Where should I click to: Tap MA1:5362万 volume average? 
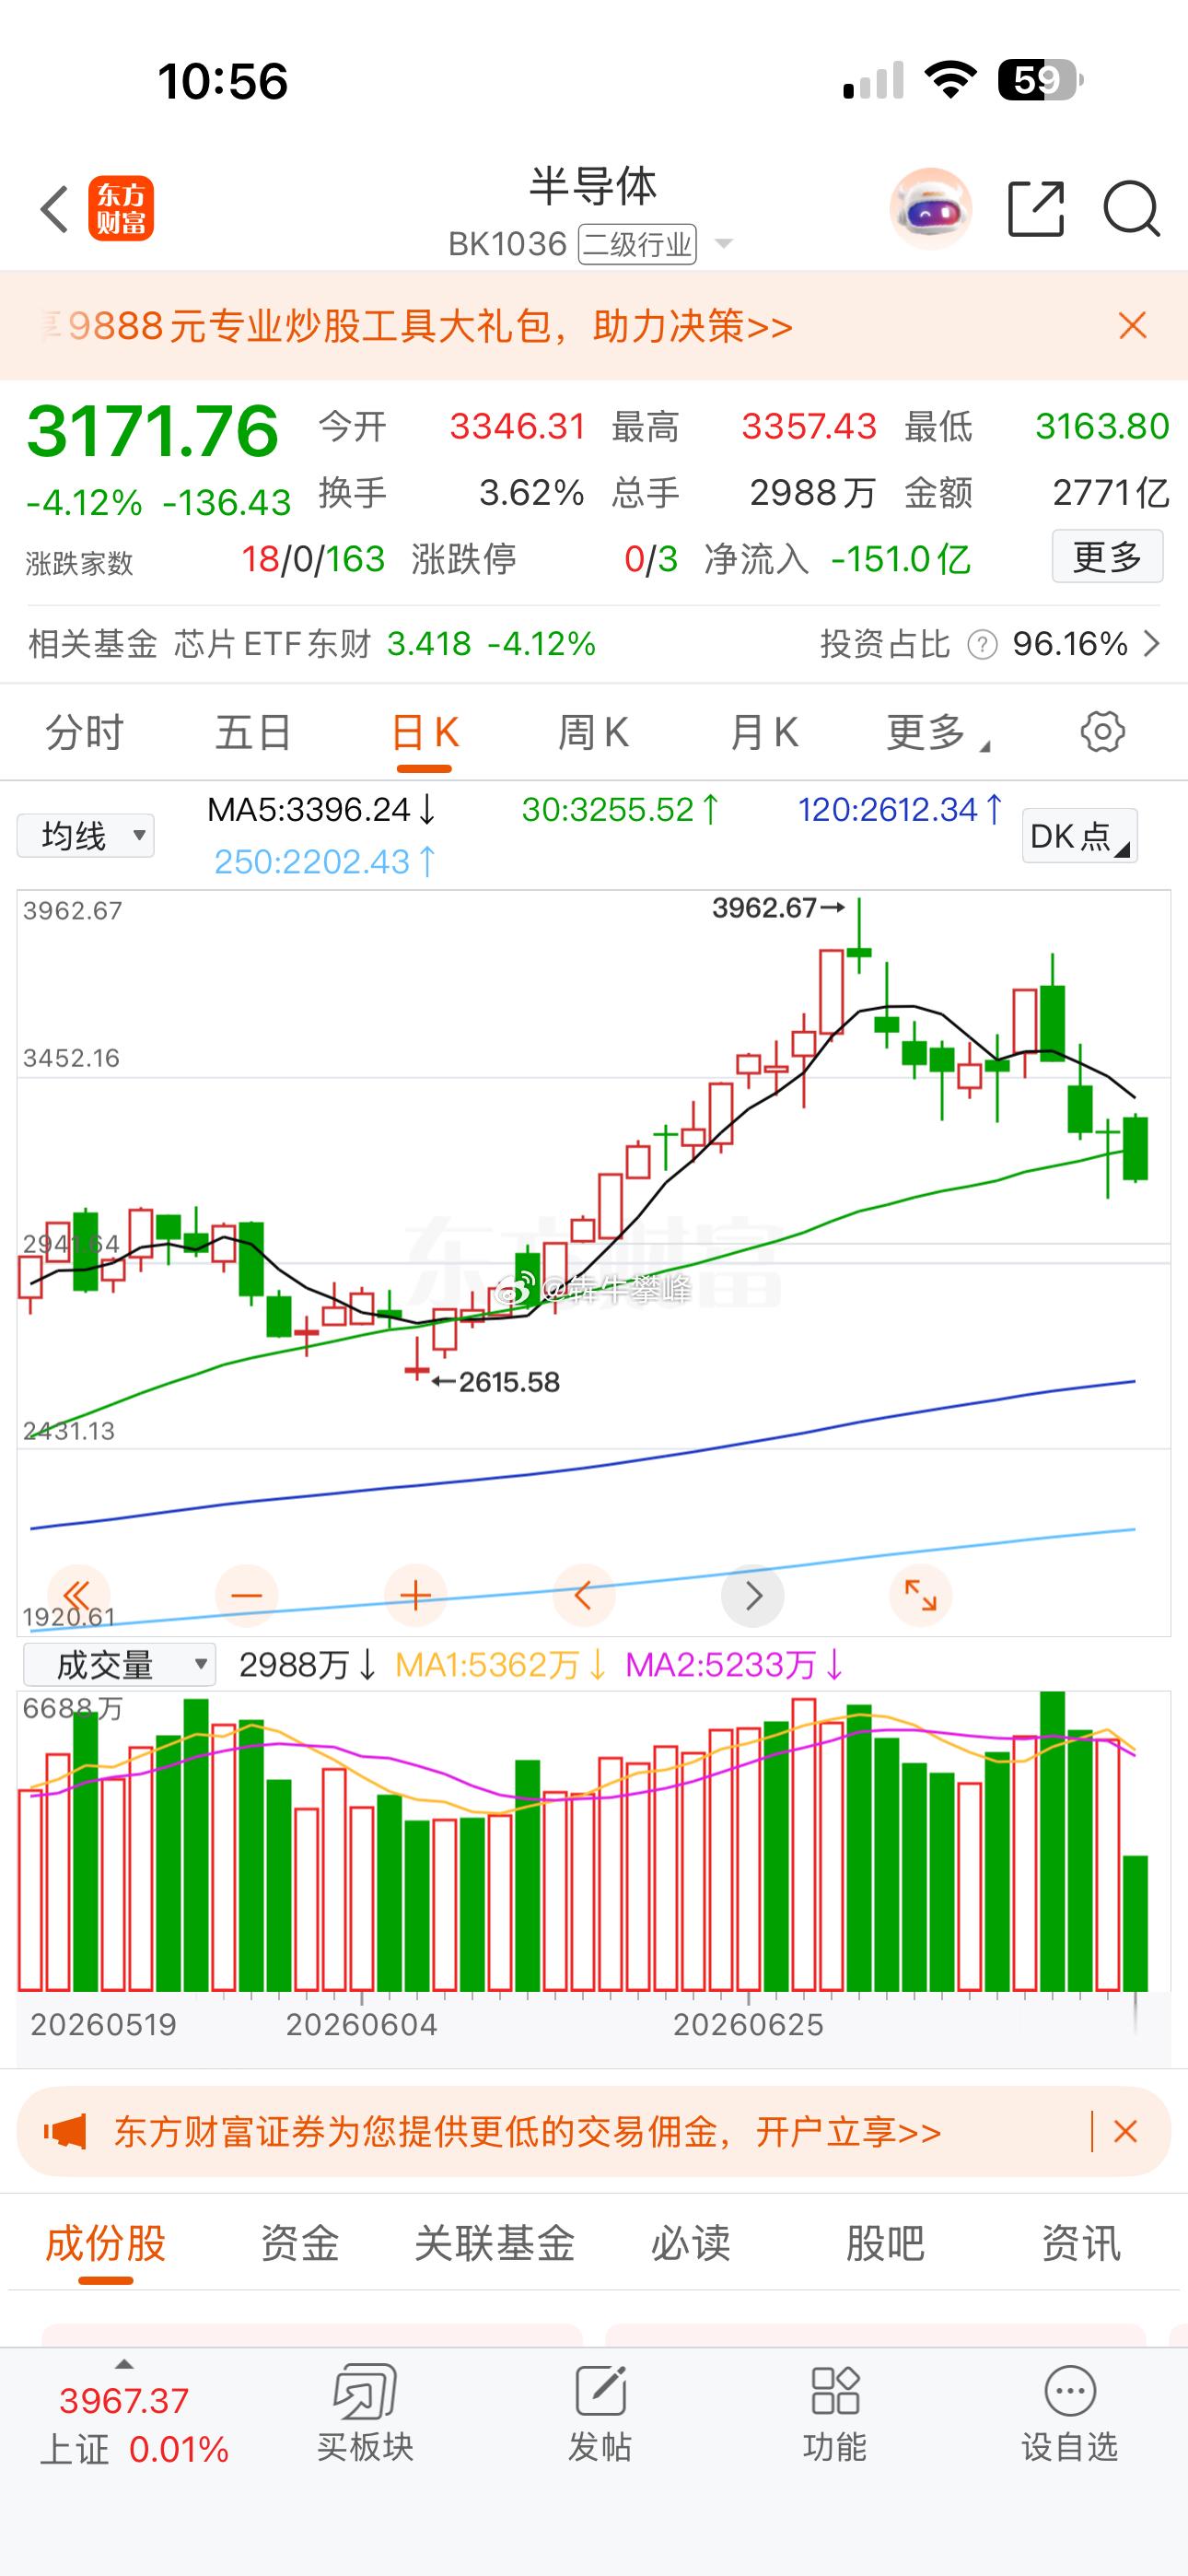pos(500,1665)
